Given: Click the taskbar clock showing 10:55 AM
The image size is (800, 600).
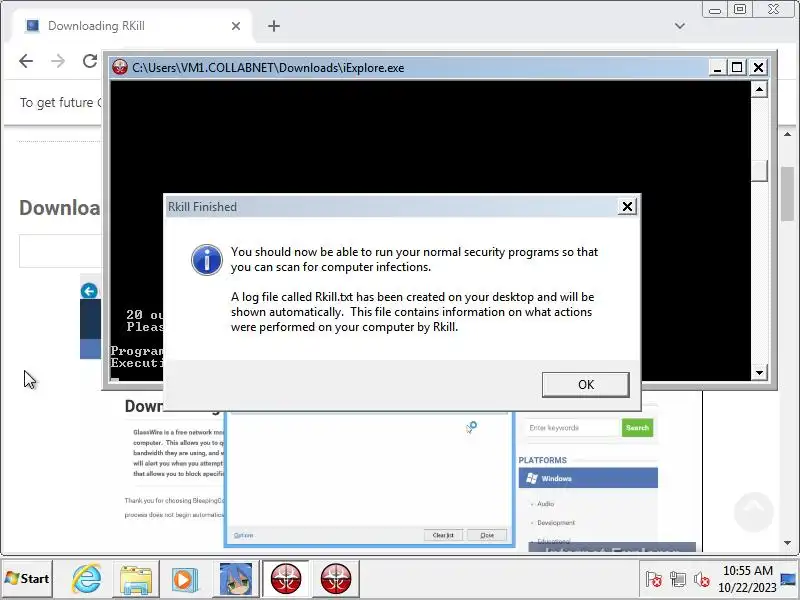Looking at the screenshot, I should [747, 579].
